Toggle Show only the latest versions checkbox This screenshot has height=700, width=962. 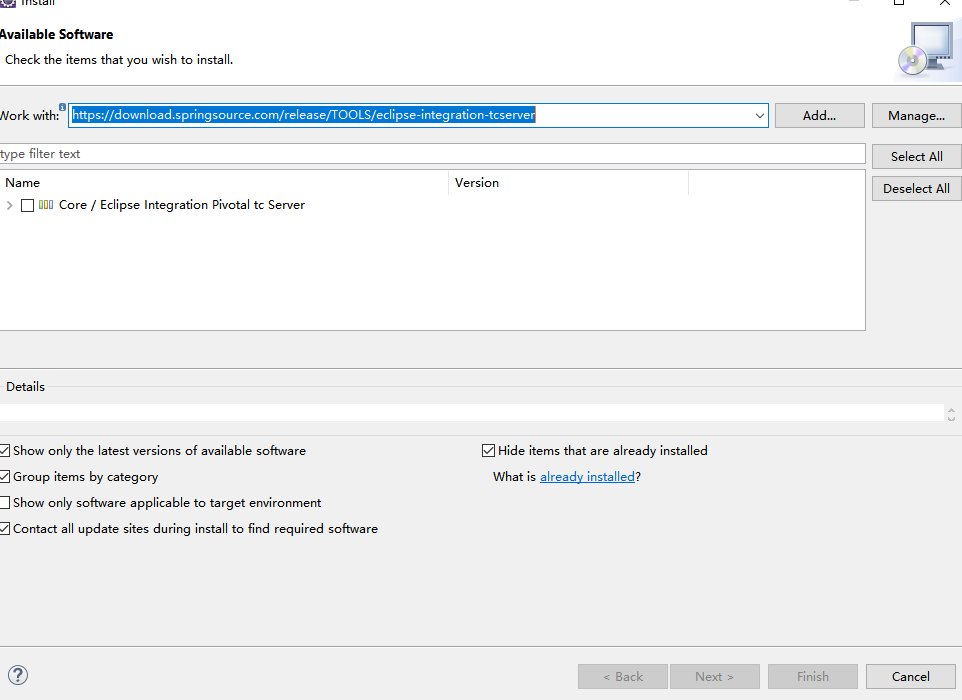click(x=5, y=451)
